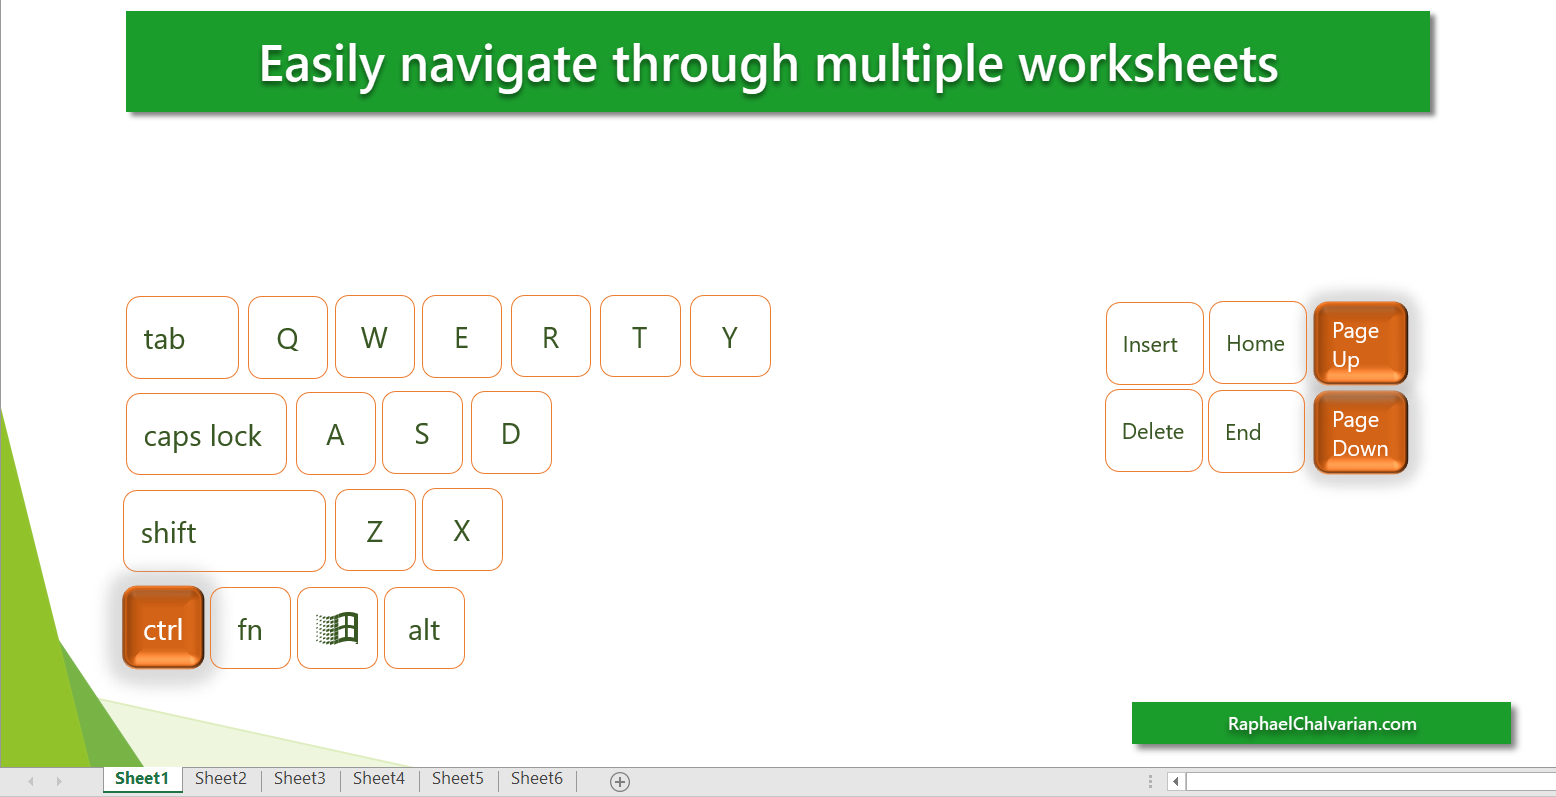1556x797 pixels.
Task: Click the next sheet navigation arrow
Action: (59, 781)
